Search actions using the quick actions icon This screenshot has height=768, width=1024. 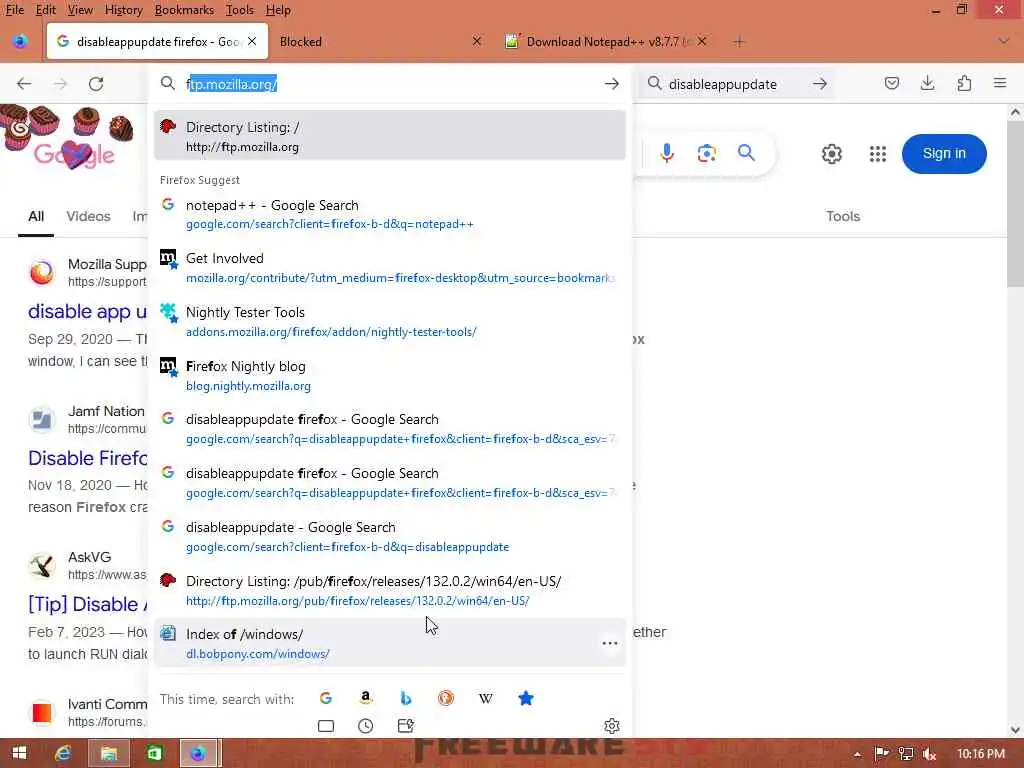point(406,726)
